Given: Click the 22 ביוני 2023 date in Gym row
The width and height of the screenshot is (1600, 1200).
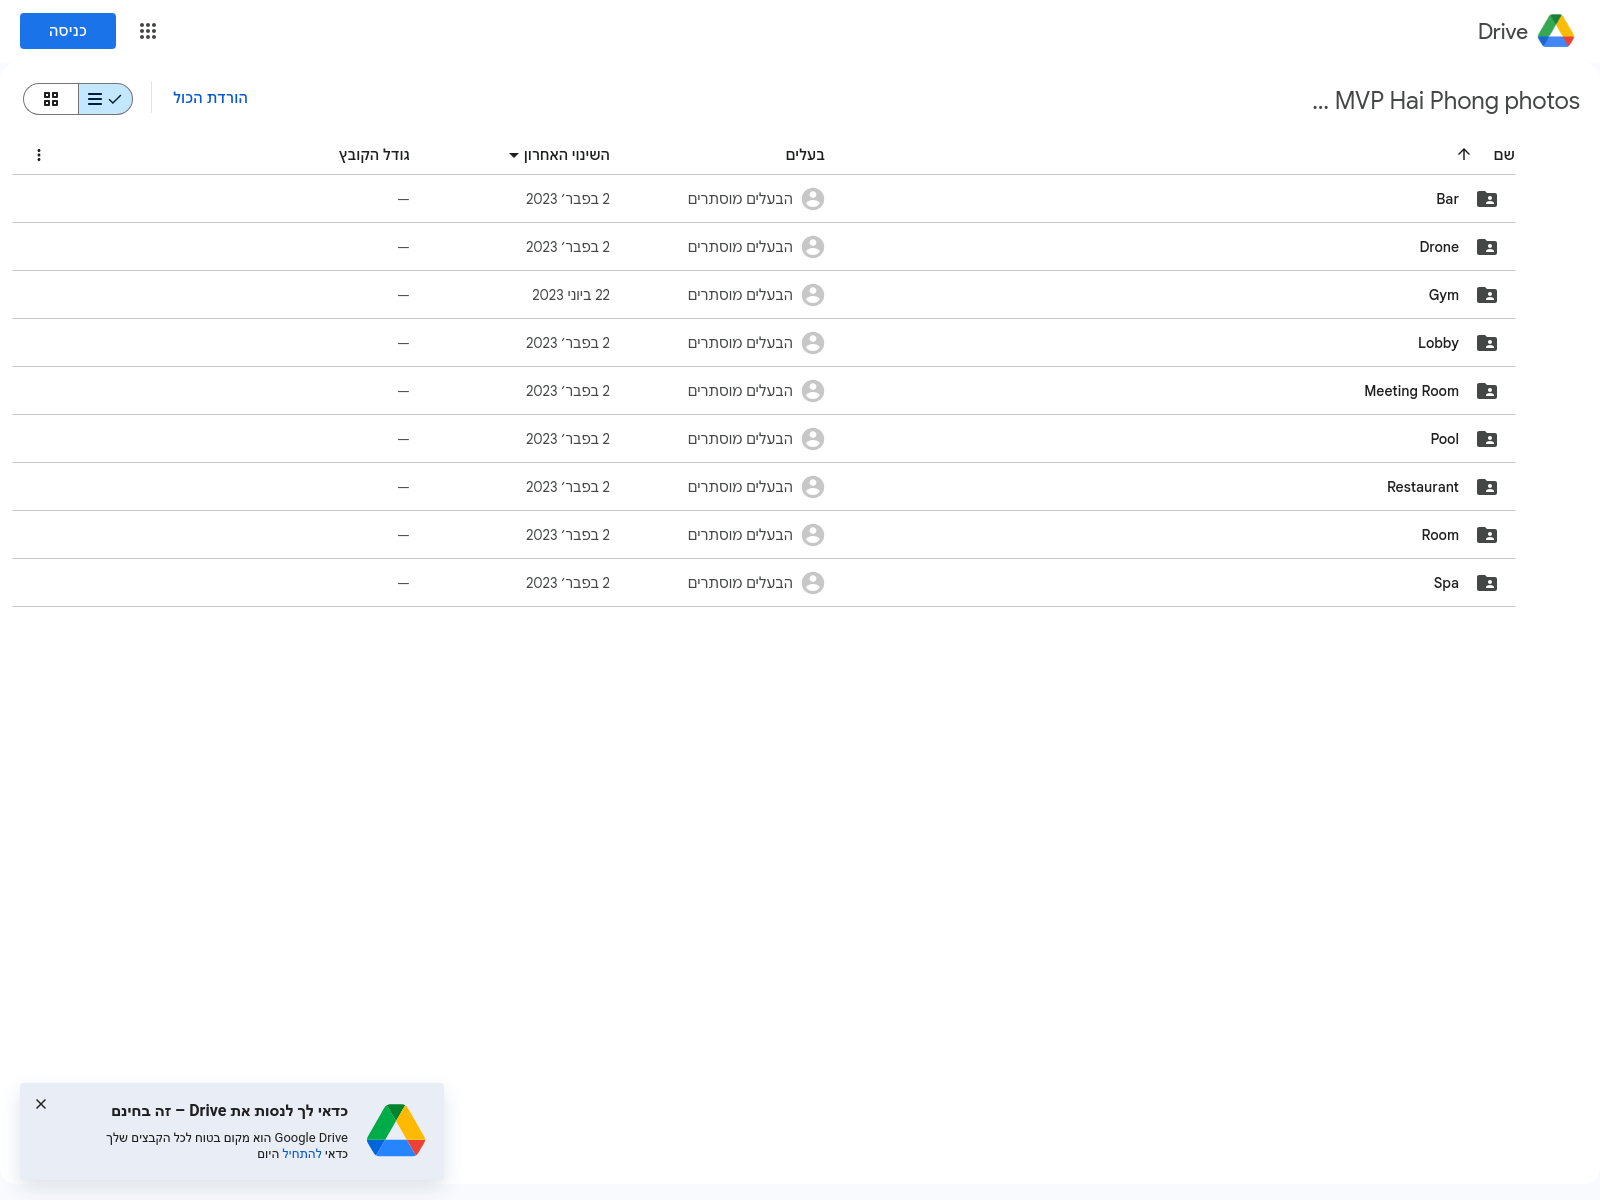Looking at the screenshot, I should (x=571, y=295).
